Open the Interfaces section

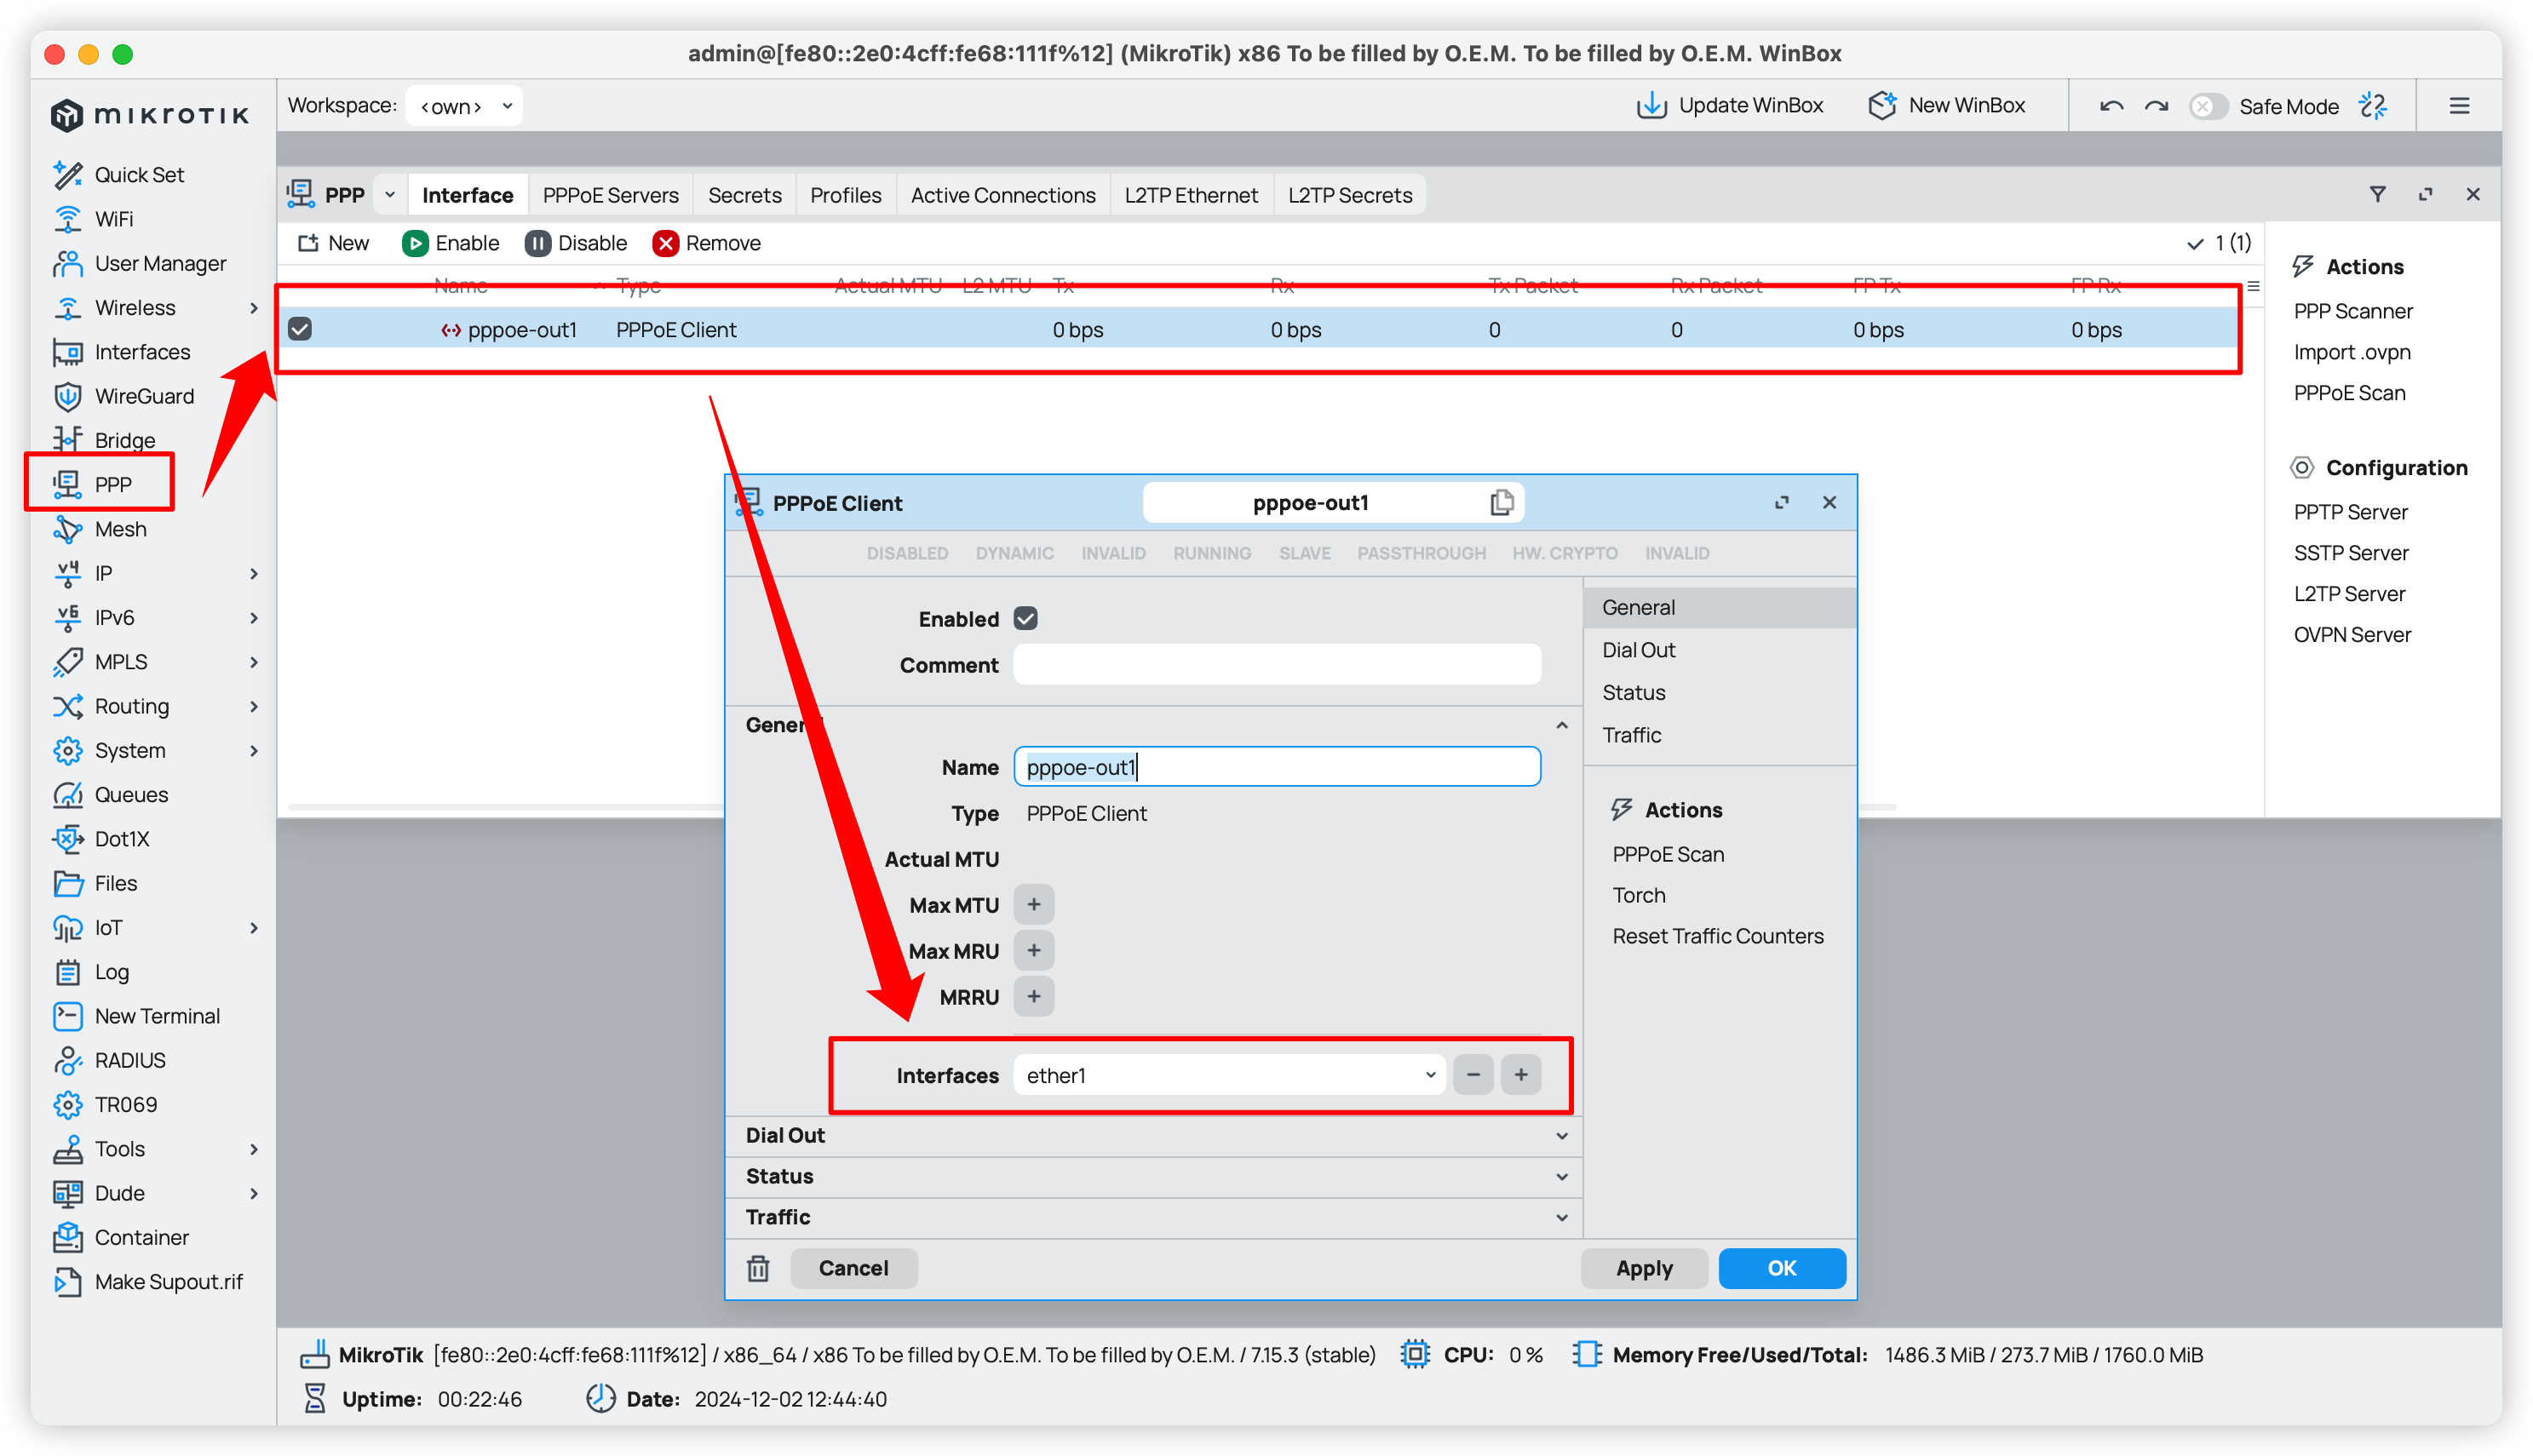click(x=142, y=352)
